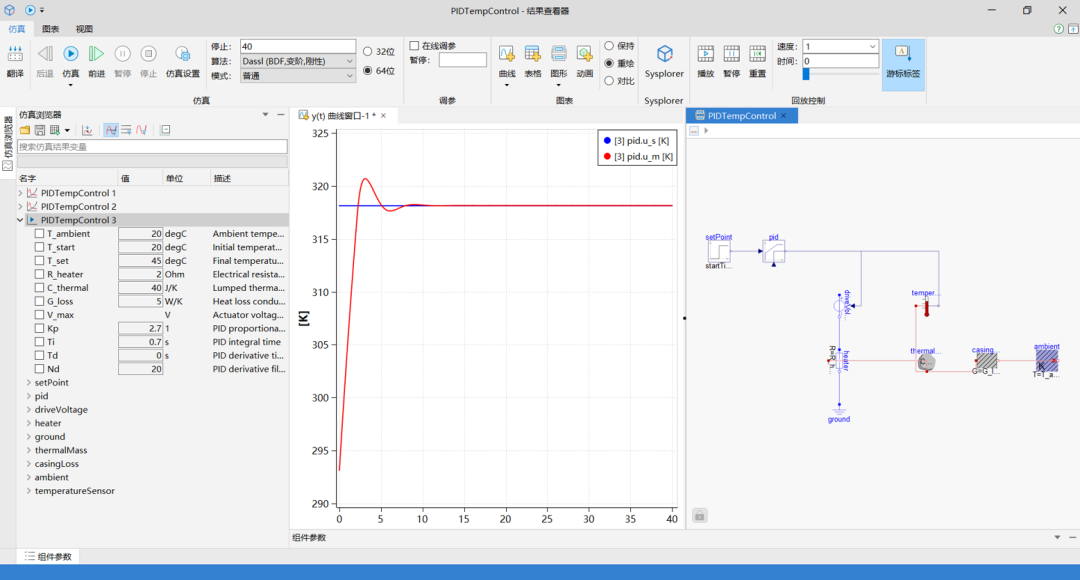Open the 表格 table view
1080x580 pixels.
532,54
